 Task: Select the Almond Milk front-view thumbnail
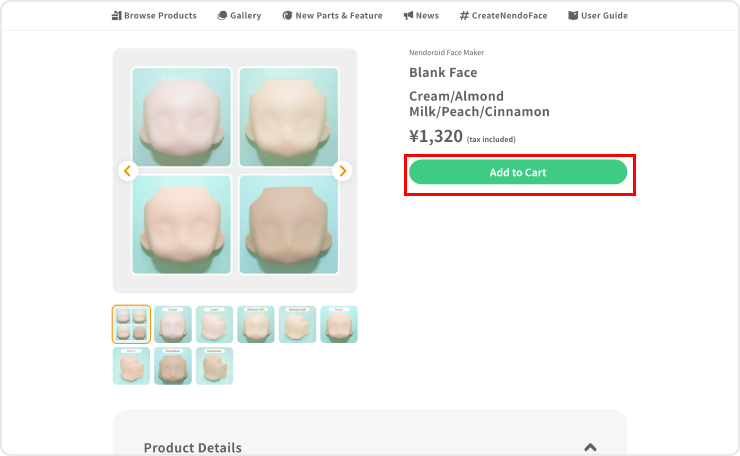(x=256, y=324)
